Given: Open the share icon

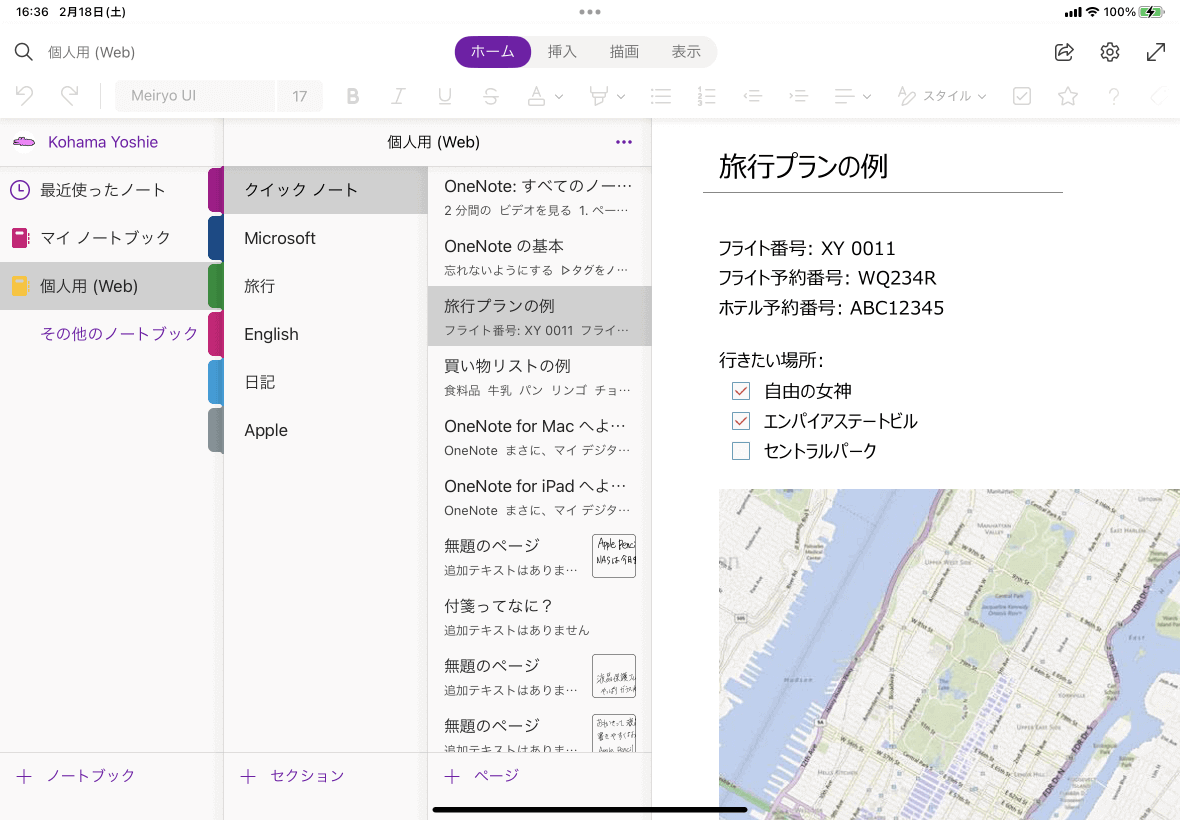Looking at the screenshot, I should pos(1064,52).
